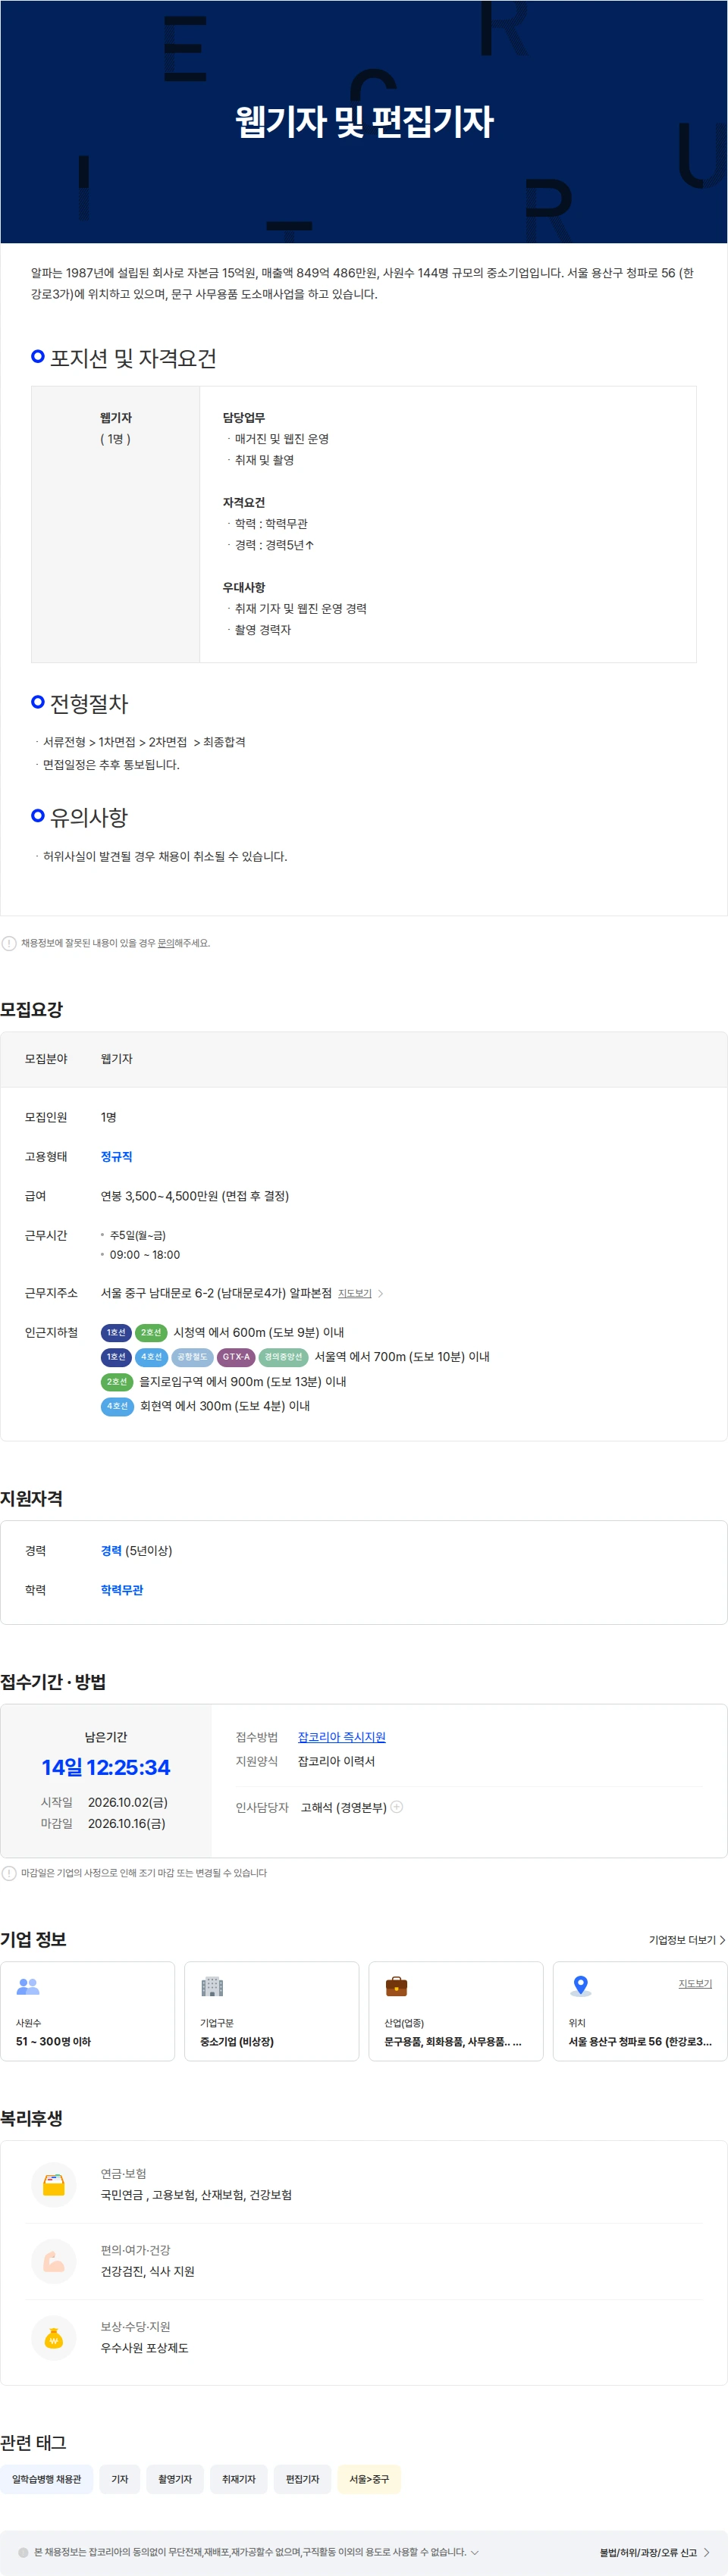Click 잡코리아 즉시지원 link

342,1737
